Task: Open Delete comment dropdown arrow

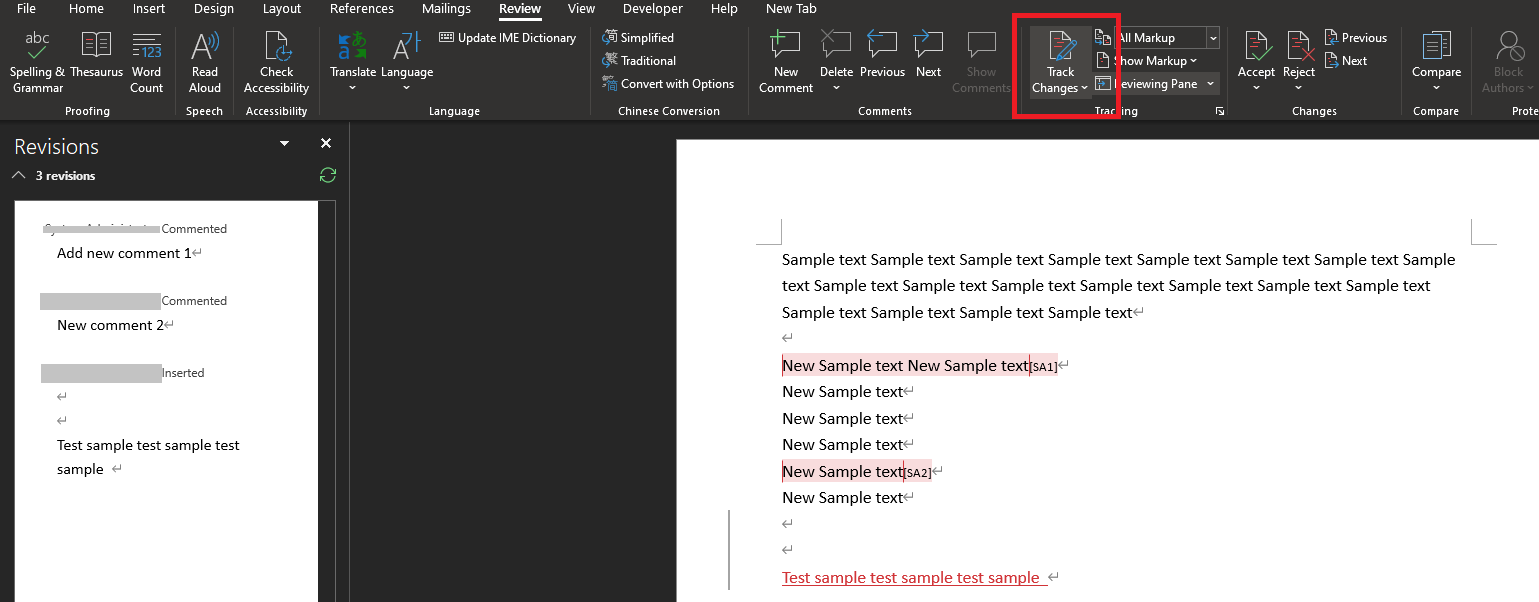Action: tap(836, 88)
